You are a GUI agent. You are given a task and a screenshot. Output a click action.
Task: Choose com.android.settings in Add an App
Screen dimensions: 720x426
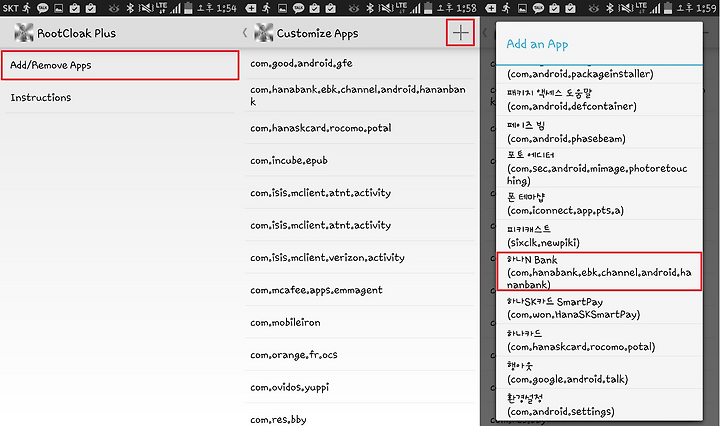click(x=599, y=405)
